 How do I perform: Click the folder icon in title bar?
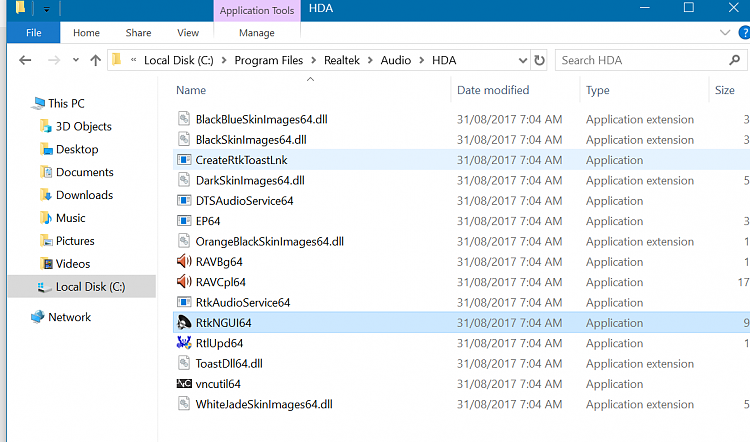pyautogui.click(x=20, y=8)
